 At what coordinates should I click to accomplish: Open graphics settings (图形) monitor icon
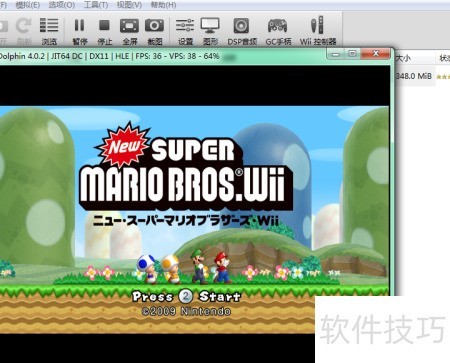point(210,31)
